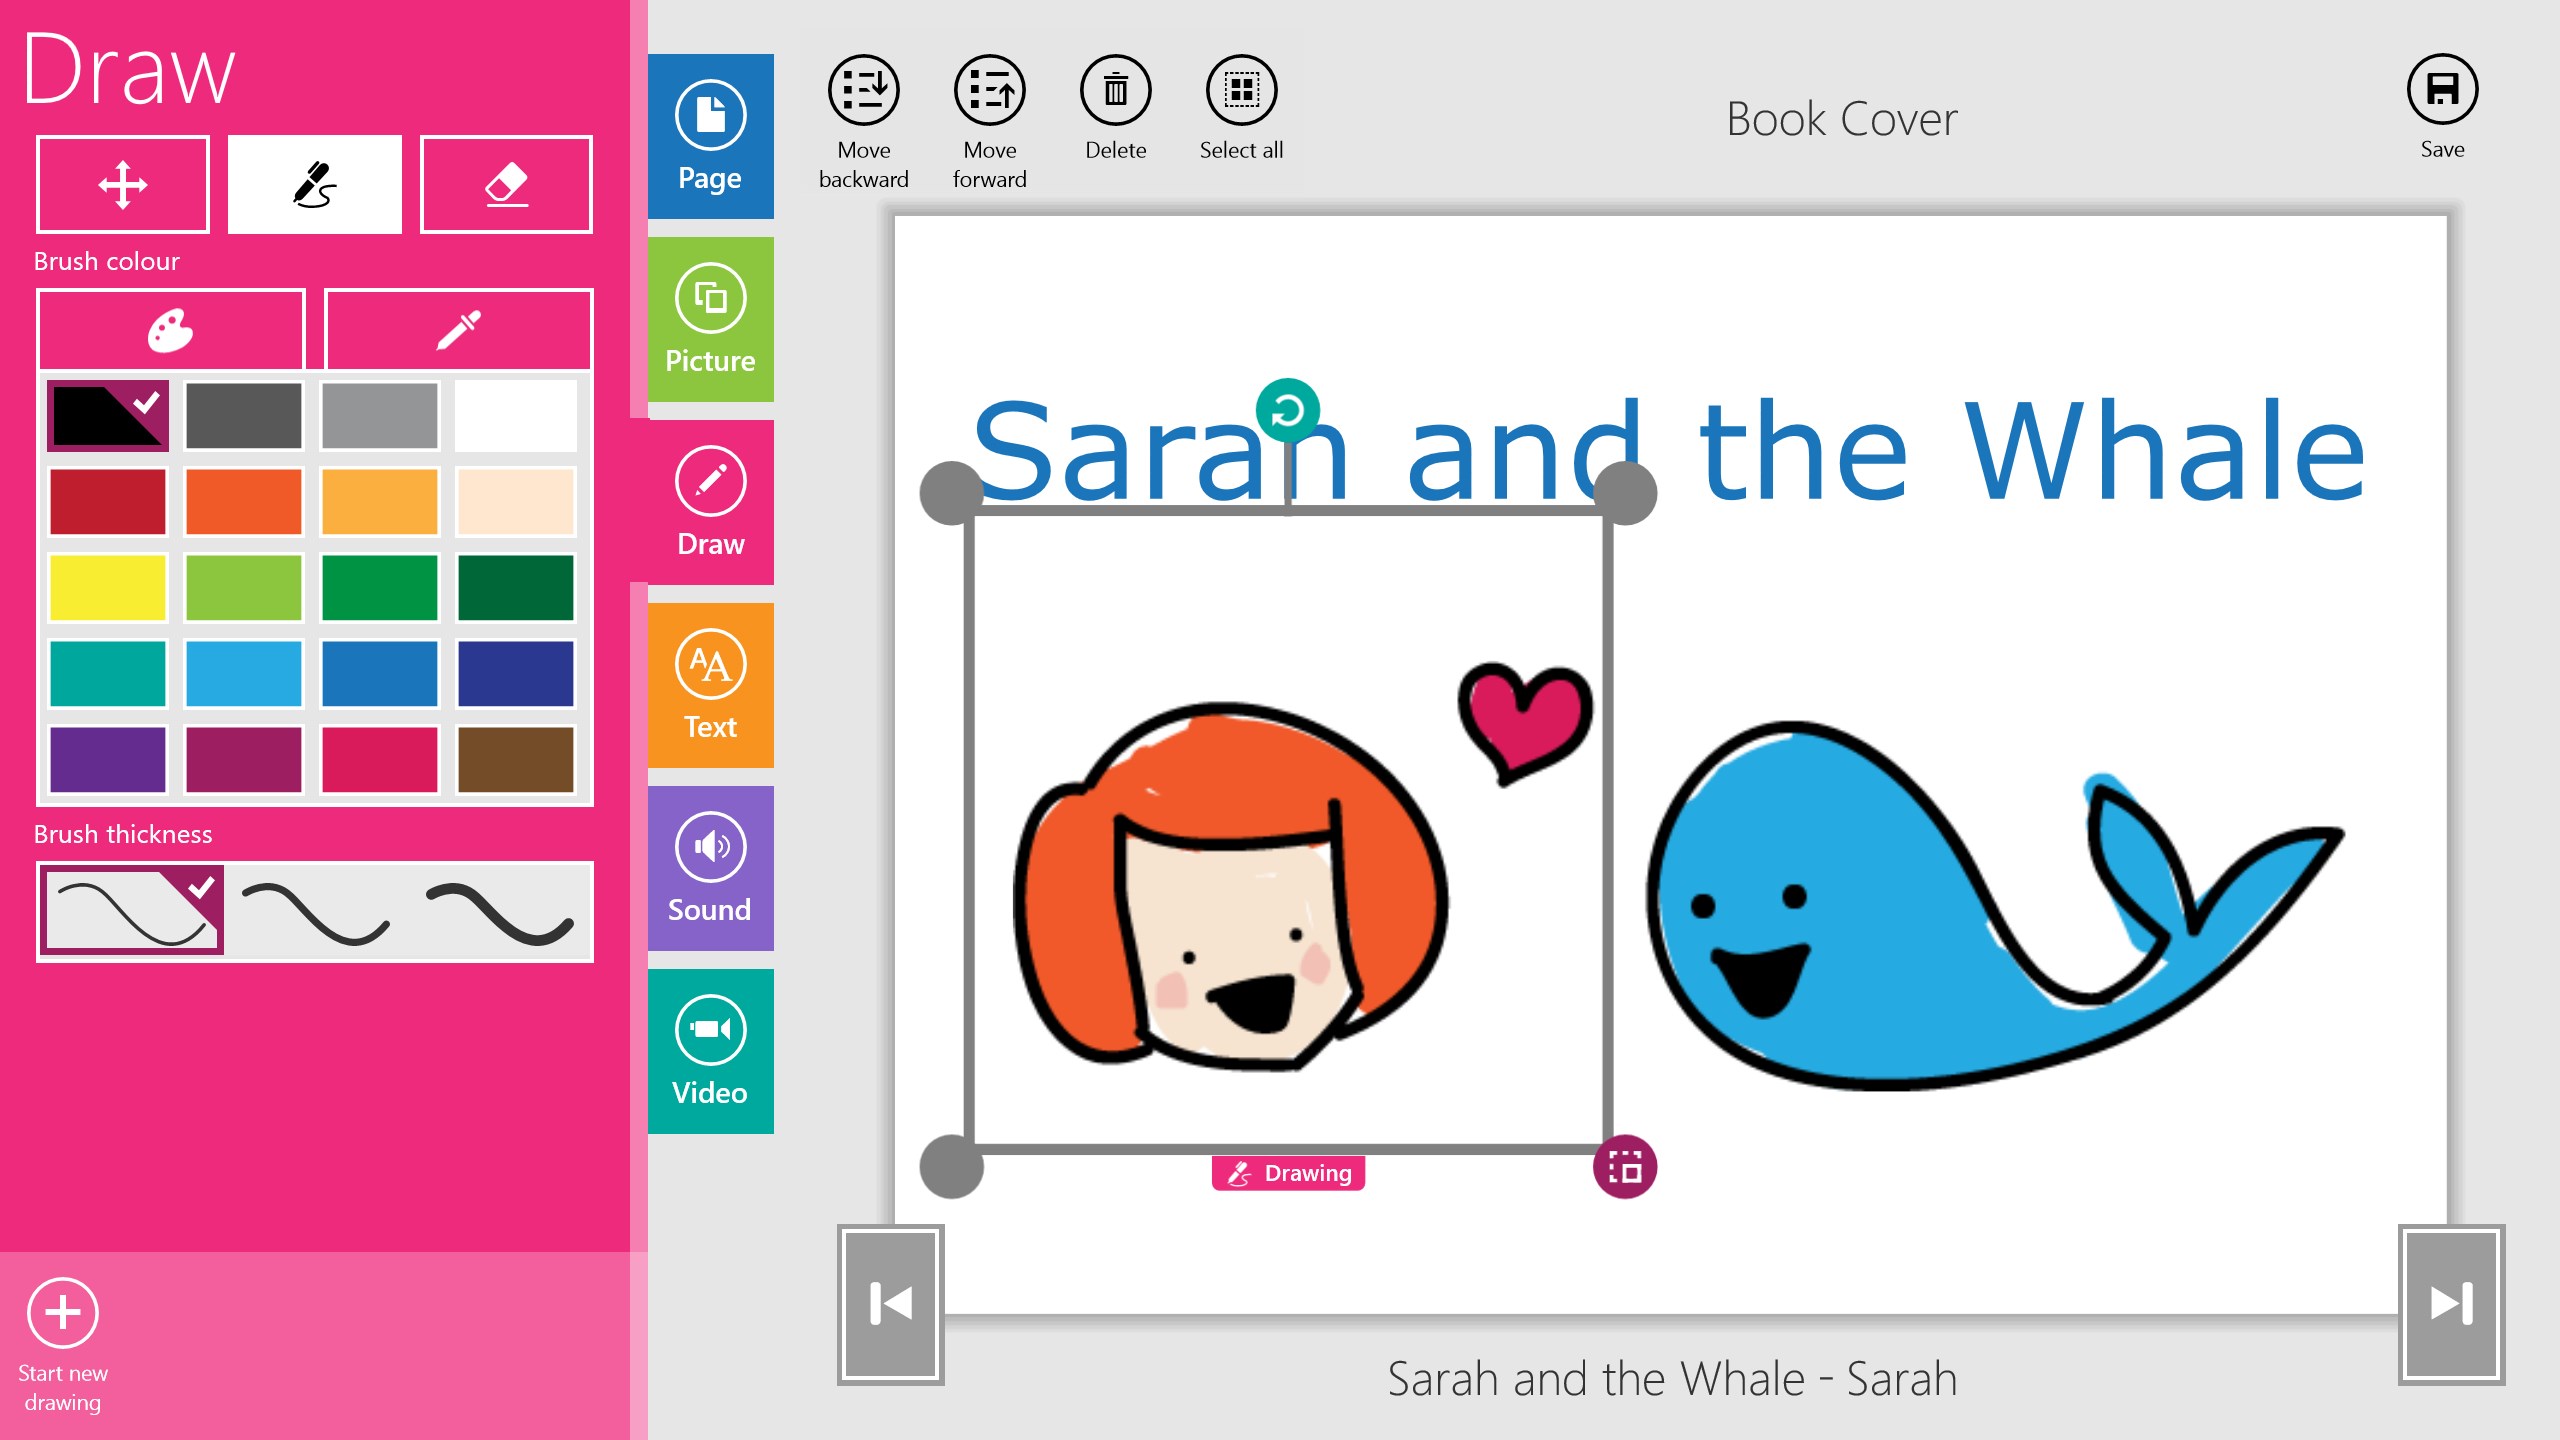Open the colour palette tab

click(171, 330)
